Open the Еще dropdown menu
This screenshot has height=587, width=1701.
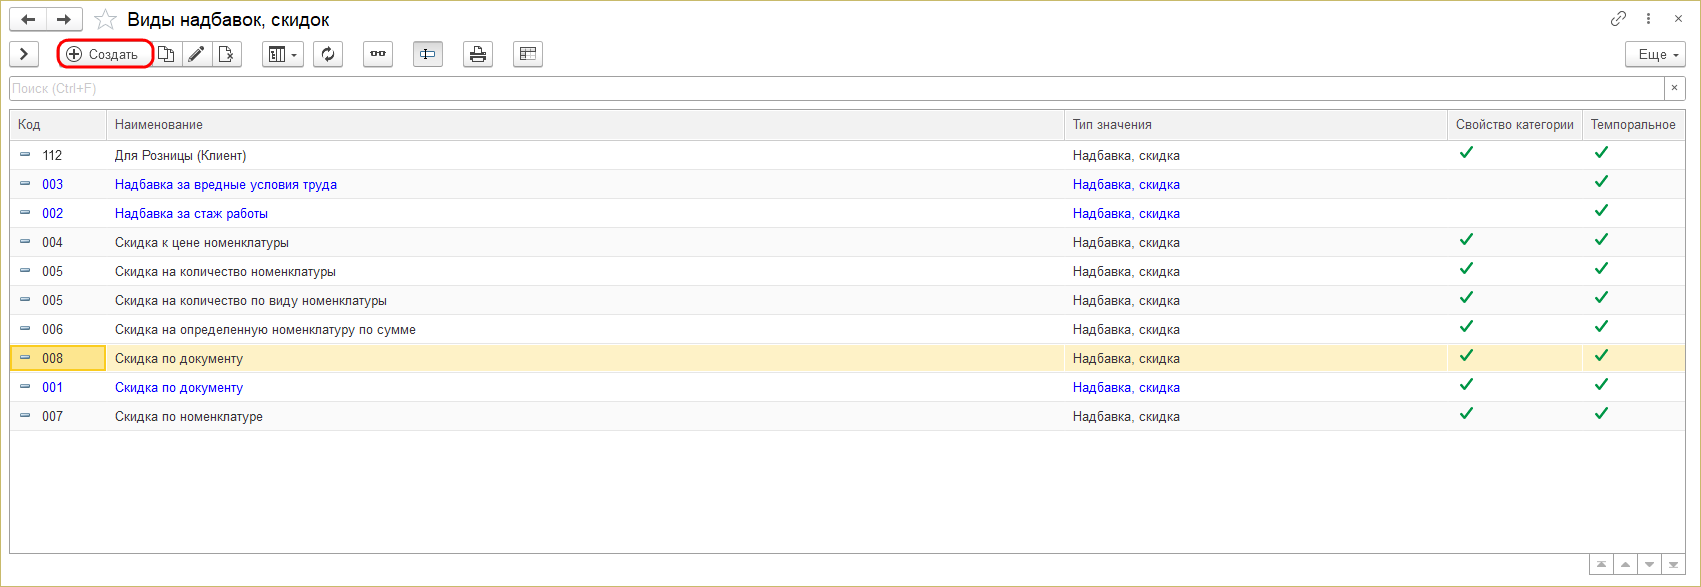coord(1655,54)
